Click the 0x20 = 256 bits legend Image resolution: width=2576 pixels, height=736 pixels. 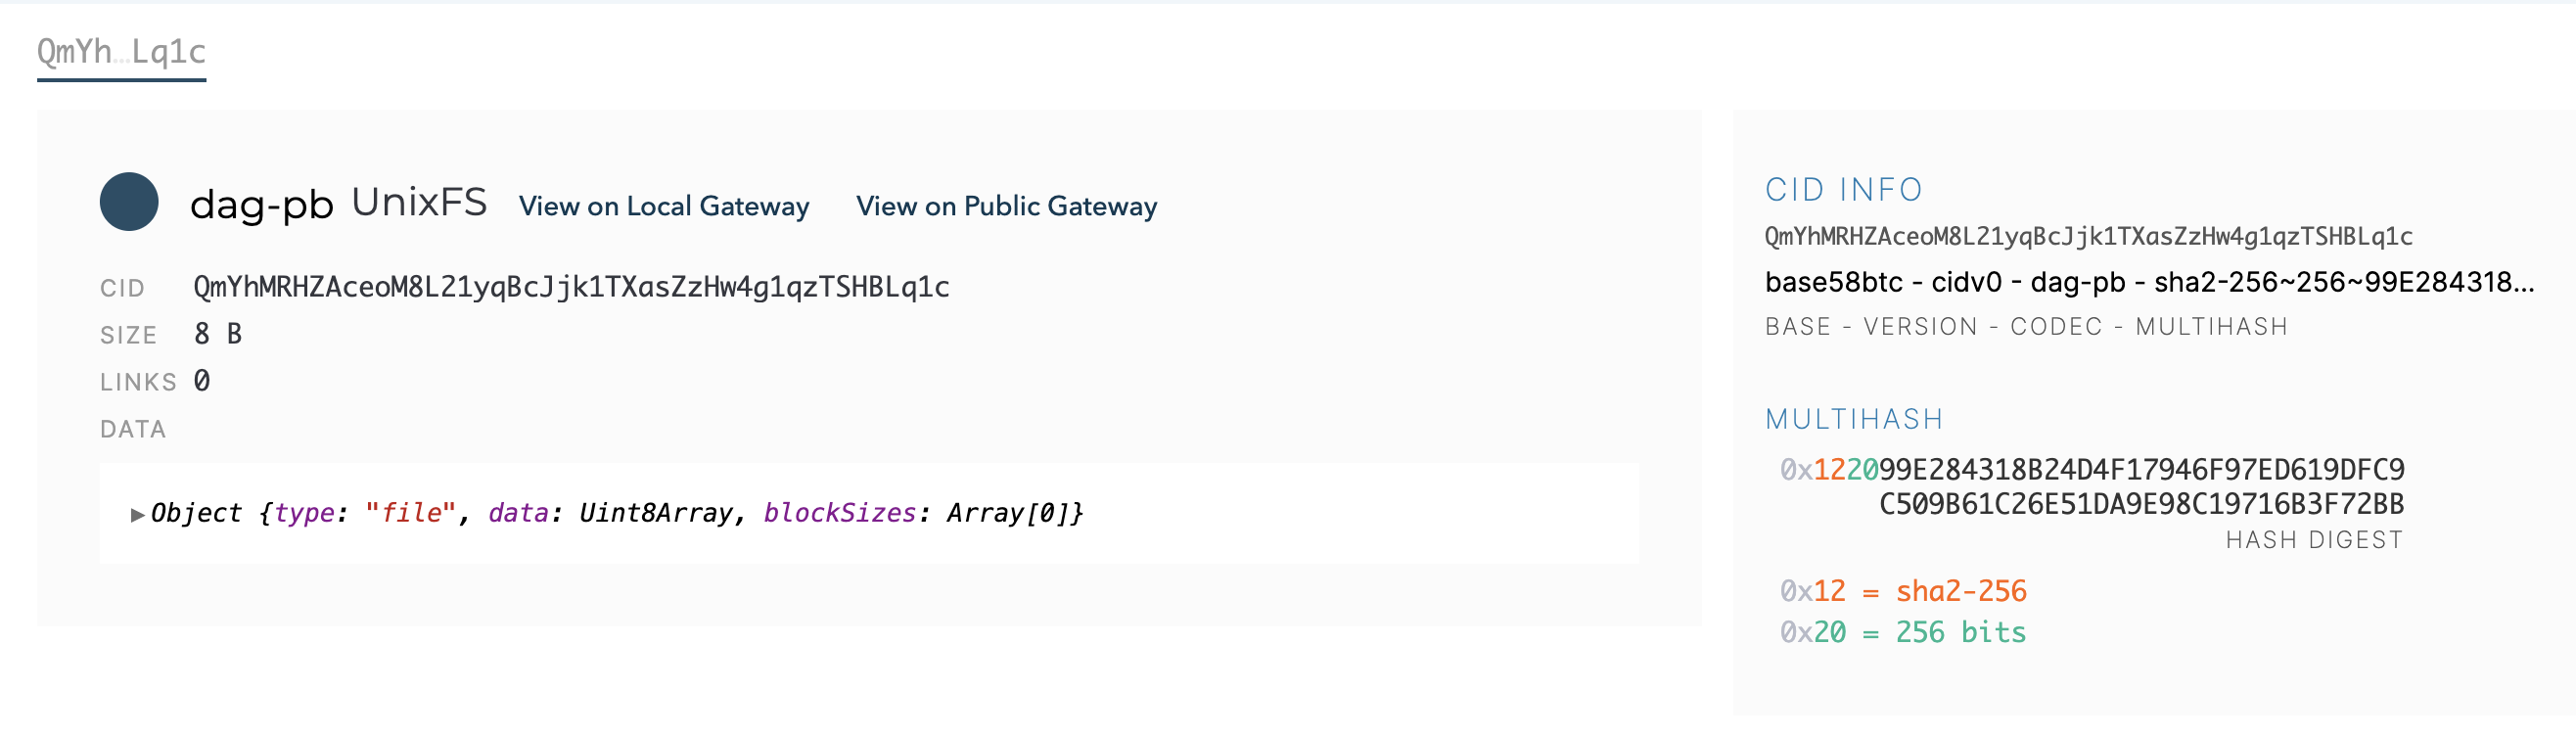point(1903,632)
